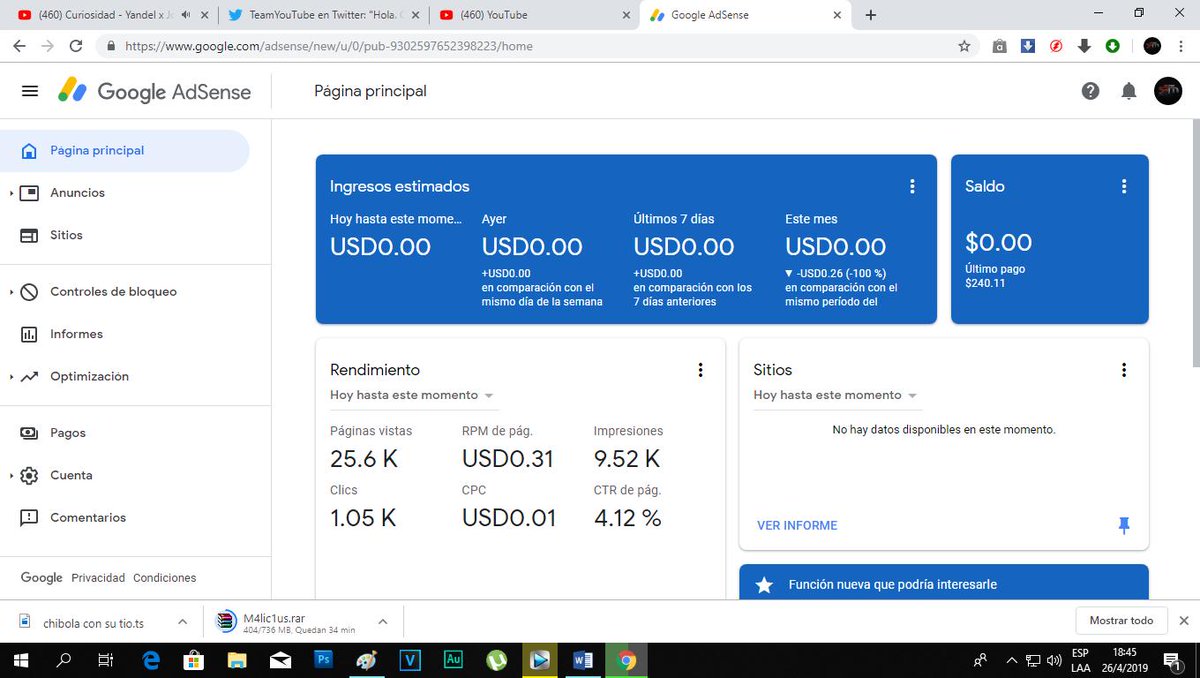Open the downloaded chibola con su tio.ts file
Image resolution: width=1200 pixels, height=678 pixels.
[x=92, y=622]
